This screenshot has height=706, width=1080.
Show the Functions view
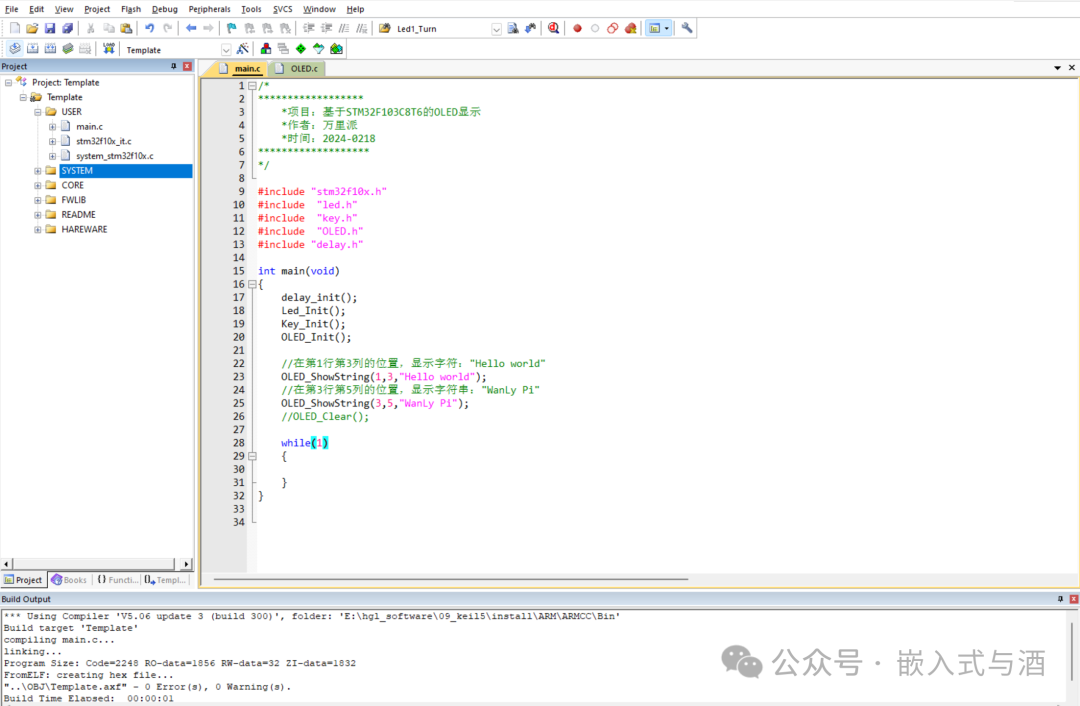[117, 580]
